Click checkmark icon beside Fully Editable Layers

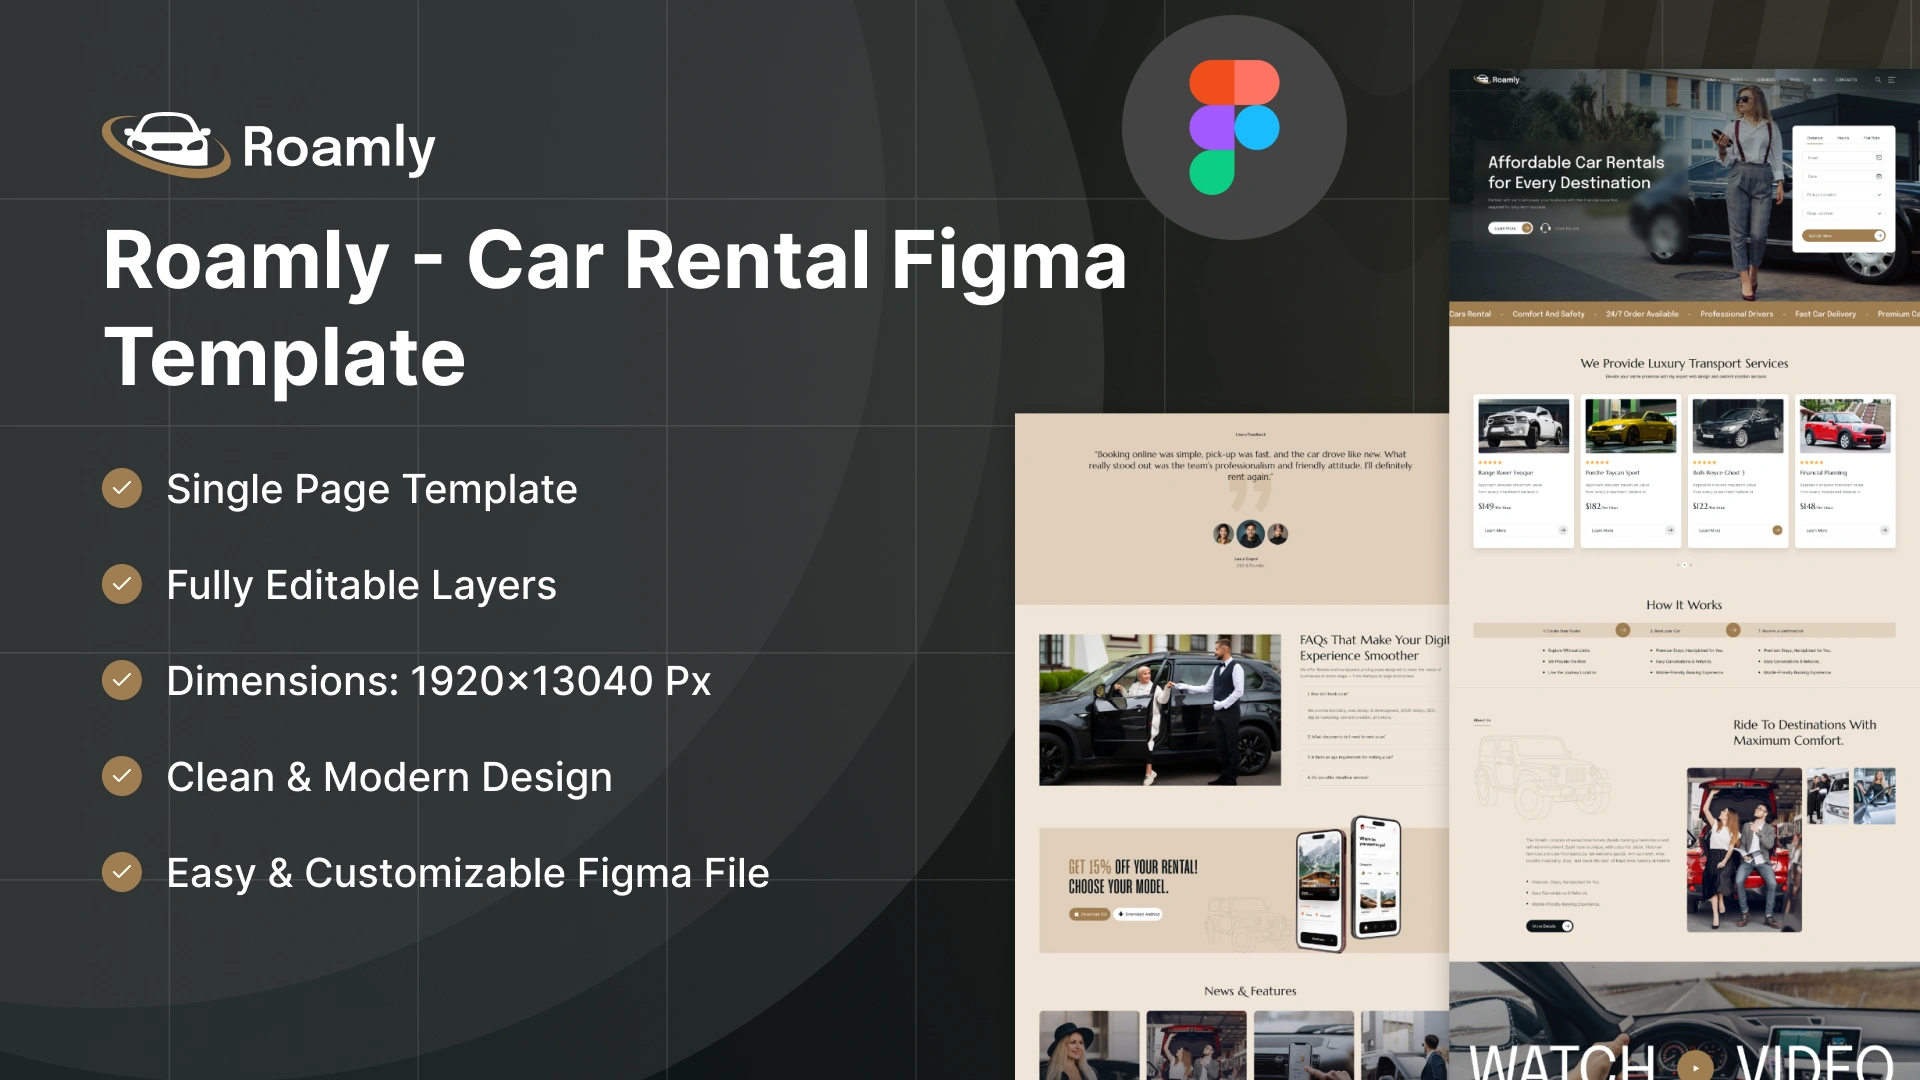point(122,584)
